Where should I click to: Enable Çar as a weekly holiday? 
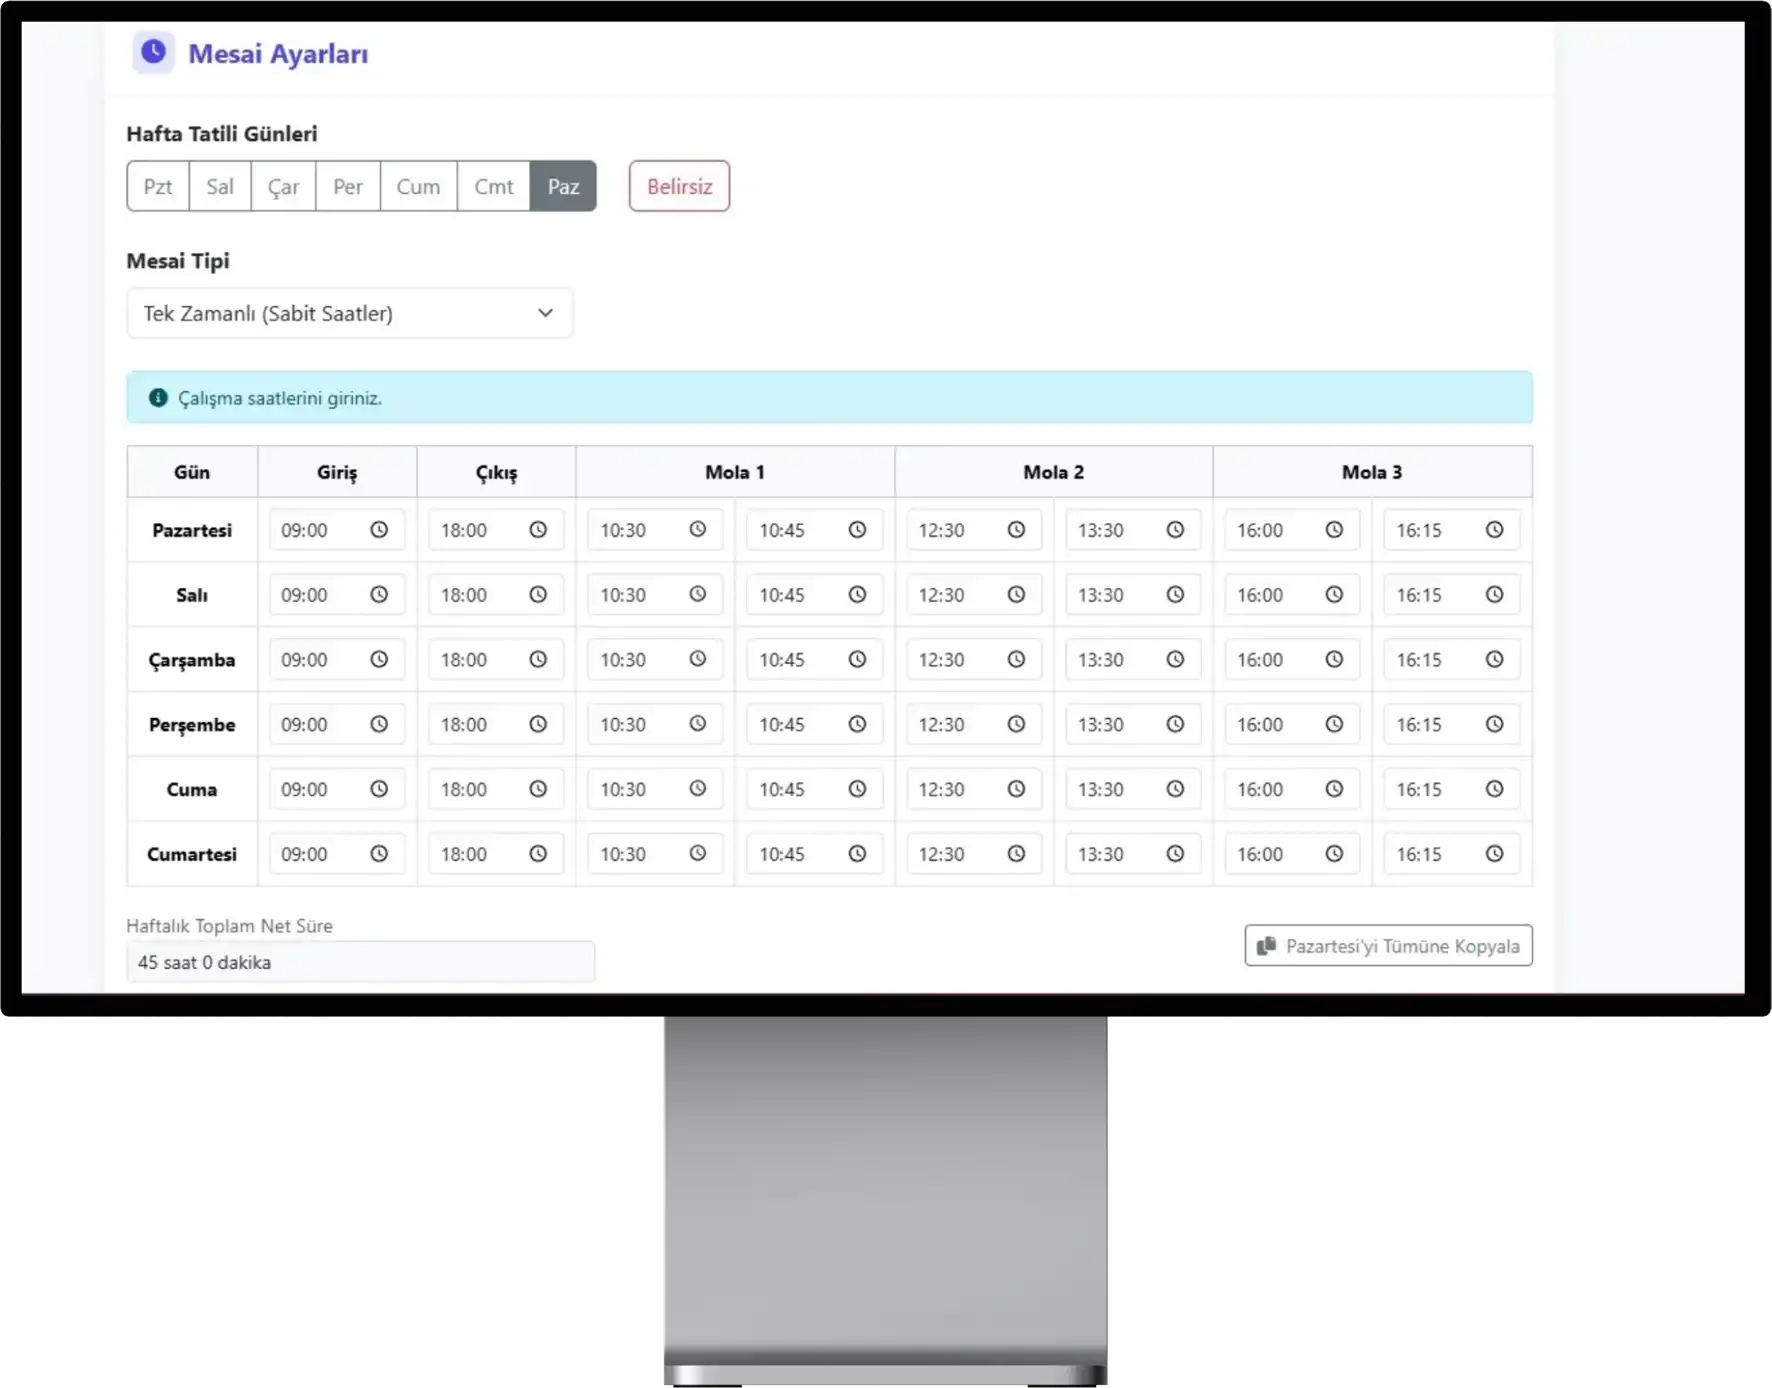[x=283, y=187]
